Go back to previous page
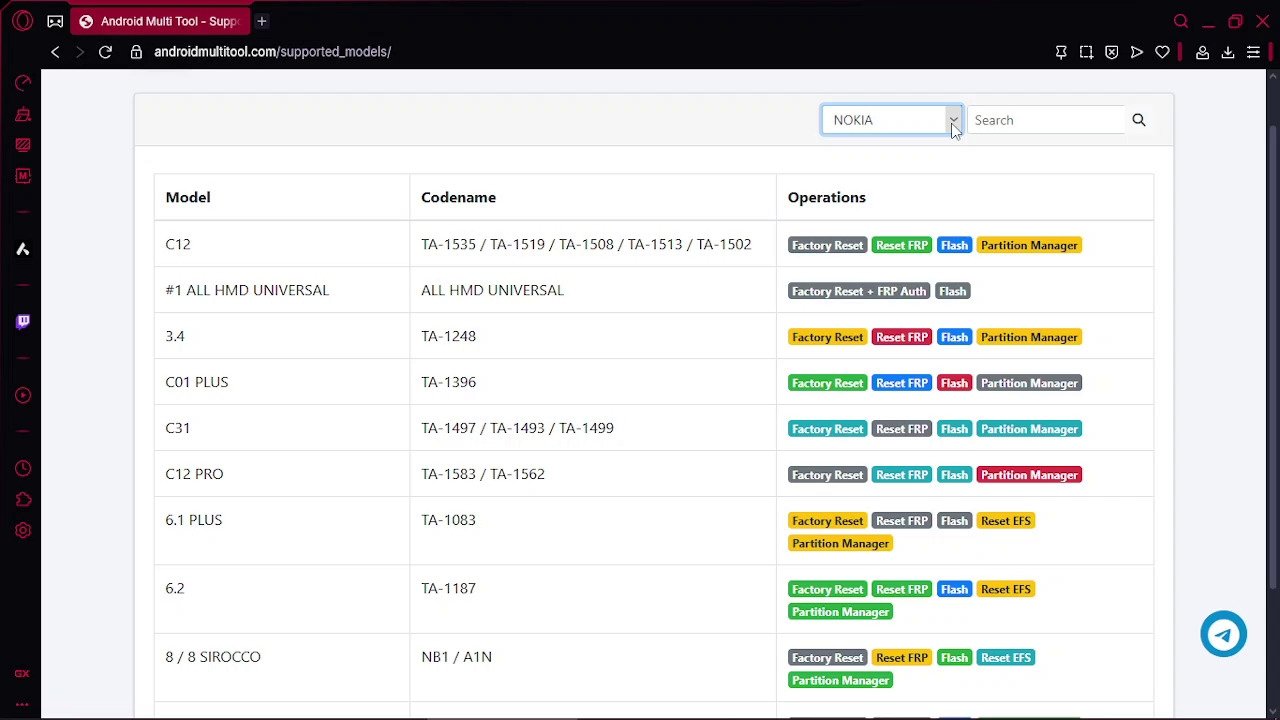 55,52
